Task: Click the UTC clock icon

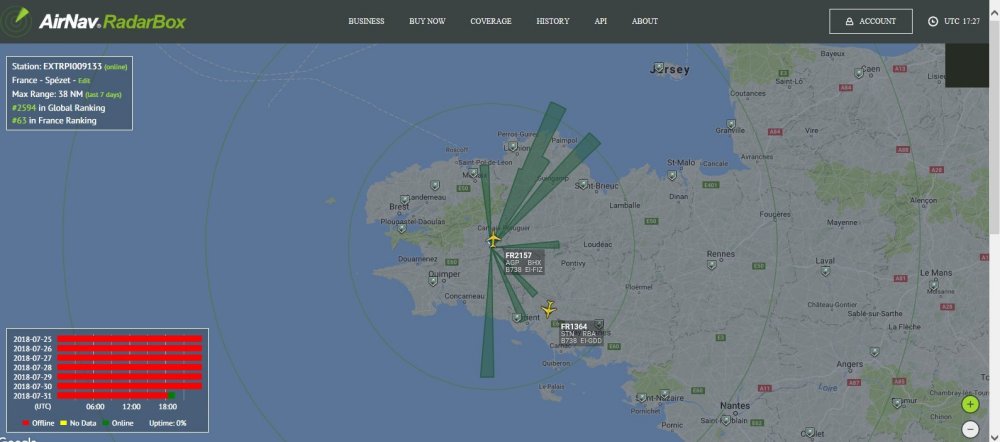Action: [x=933, y=21]
